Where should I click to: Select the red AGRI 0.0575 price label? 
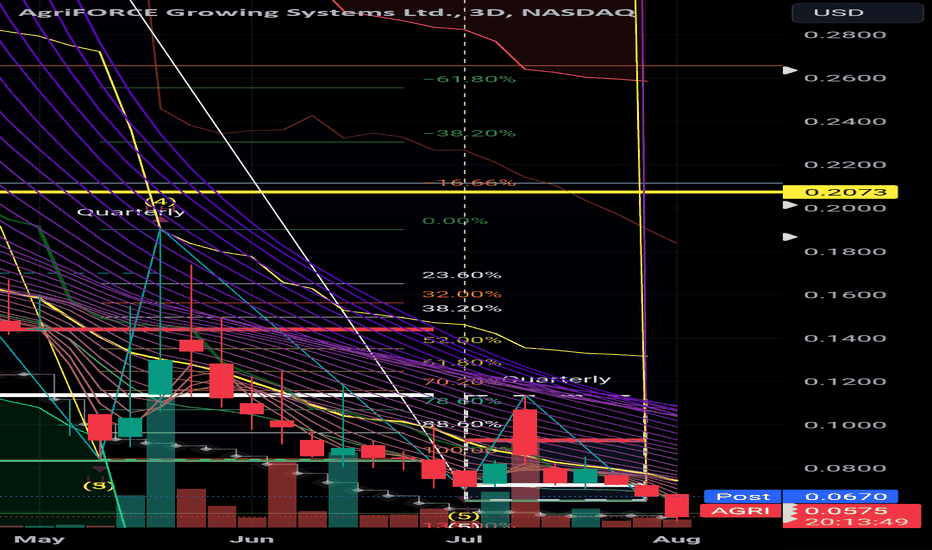point(810,511)
